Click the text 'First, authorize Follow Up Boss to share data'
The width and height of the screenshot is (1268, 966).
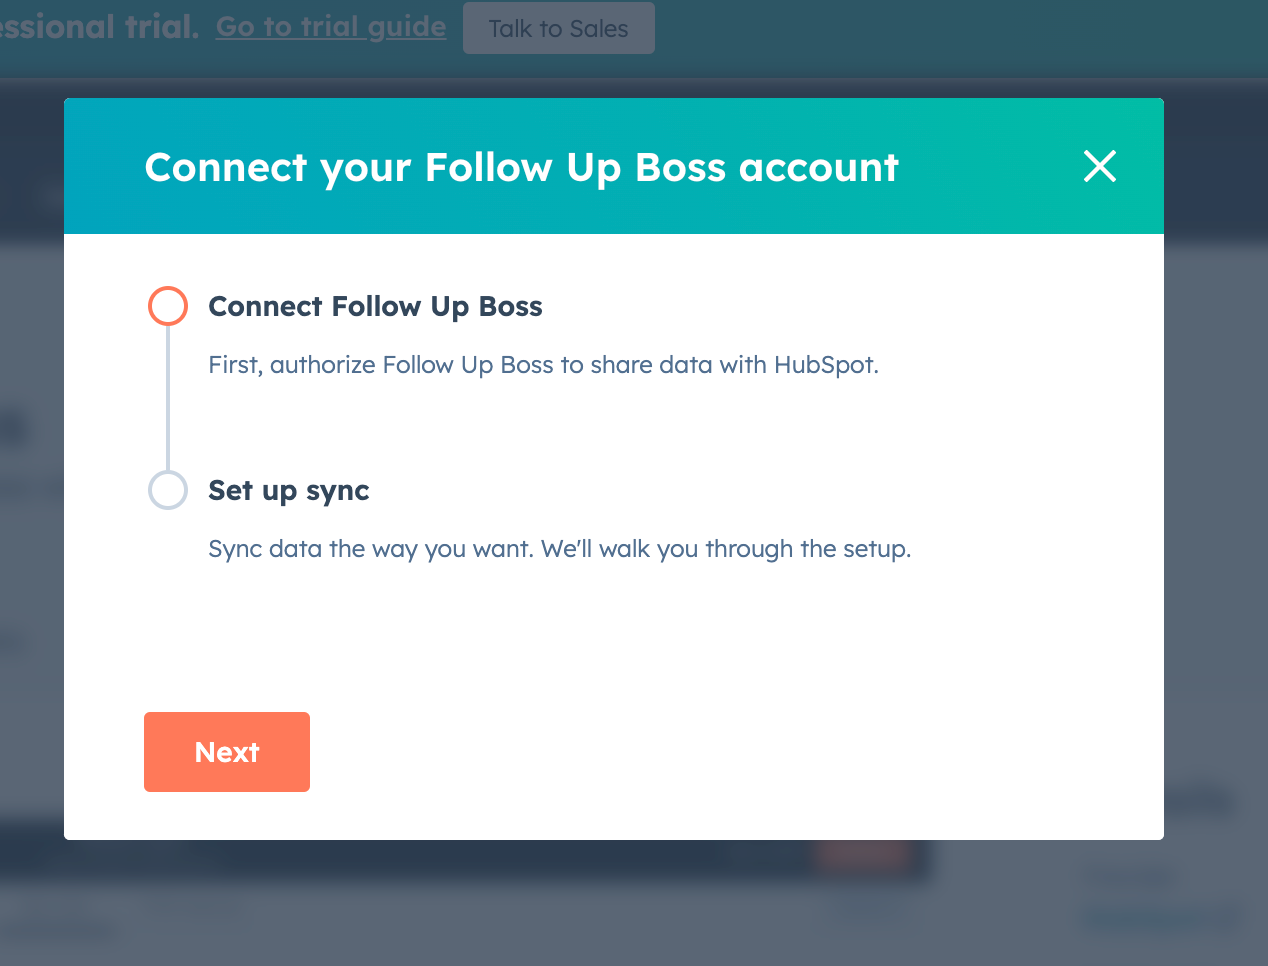point(461,365)
